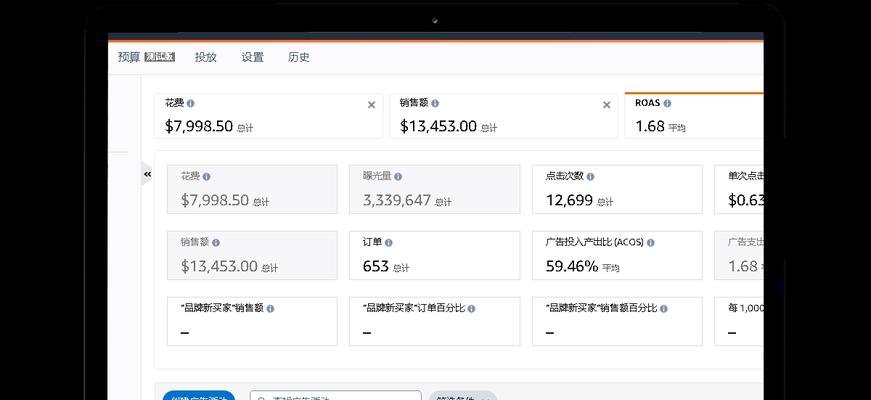Click the info icon beside 花费 in the metric grid

[206, 177]
